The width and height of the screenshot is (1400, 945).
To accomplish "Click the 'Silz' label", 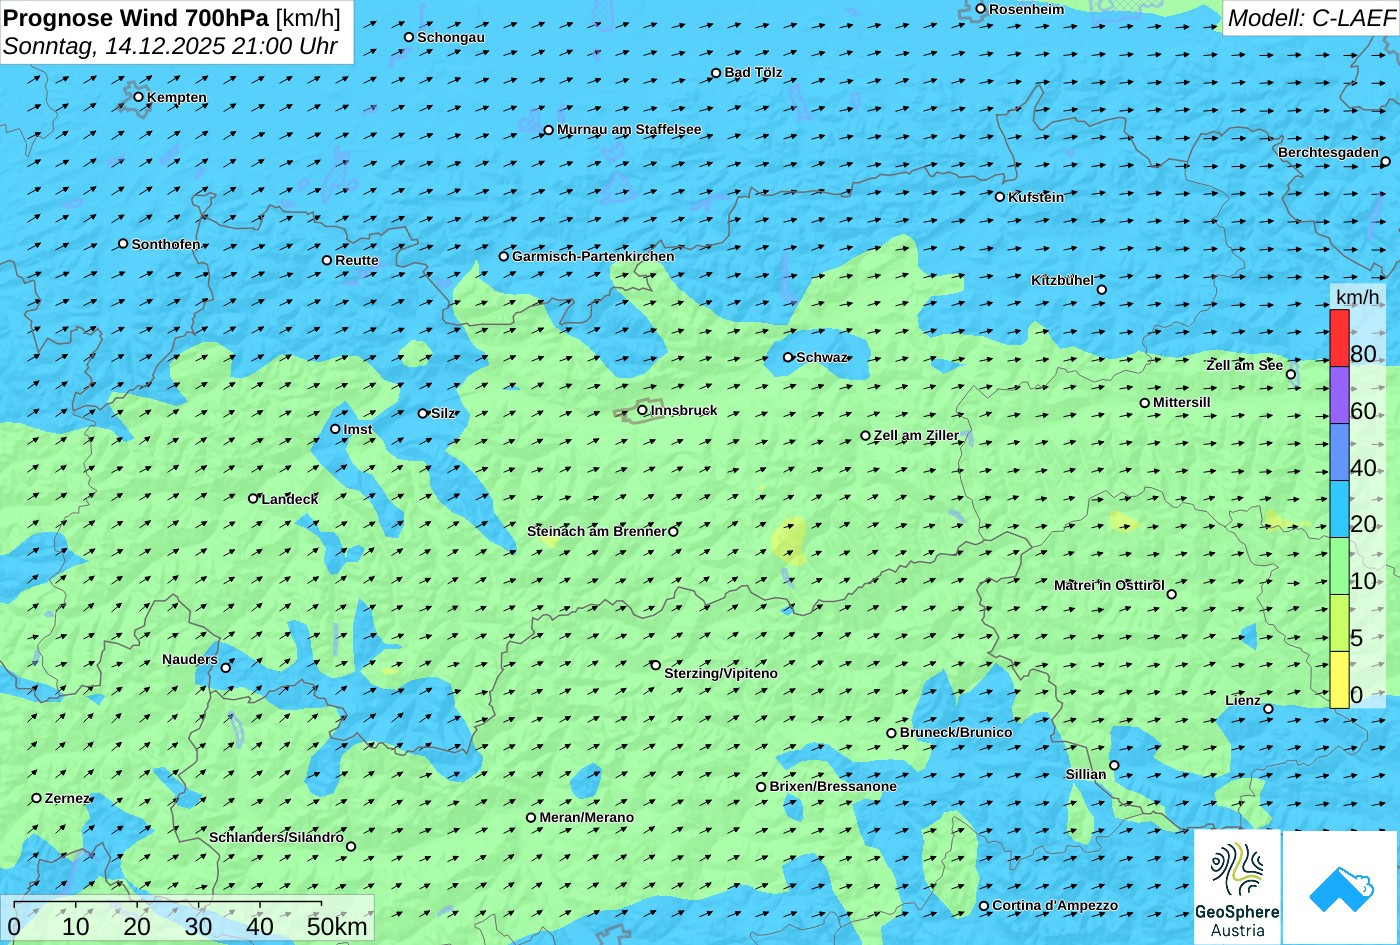I will [443, 413].
